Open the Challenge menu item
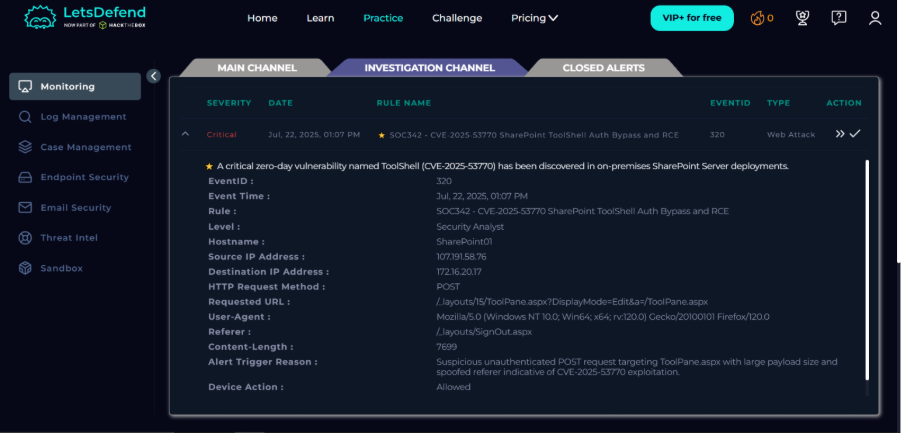Viewport: 901px width, 433px height. tap(457, 18)
